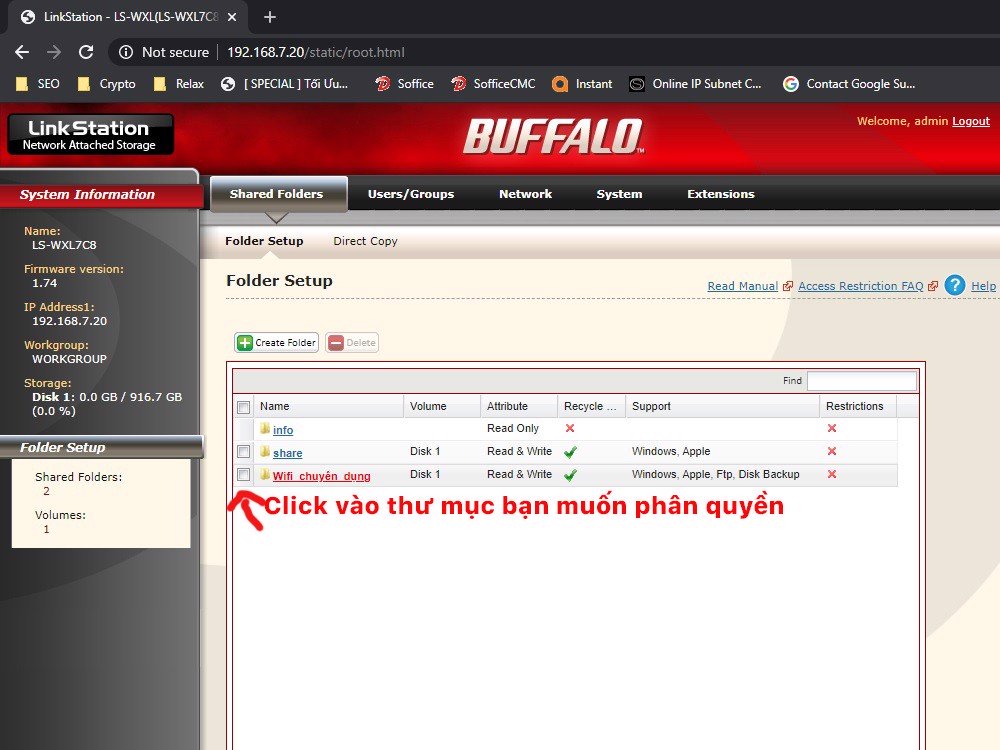Open the SofficeCMC bookmark
Viewport: 1000px width, 750px height.
(493, 84)
